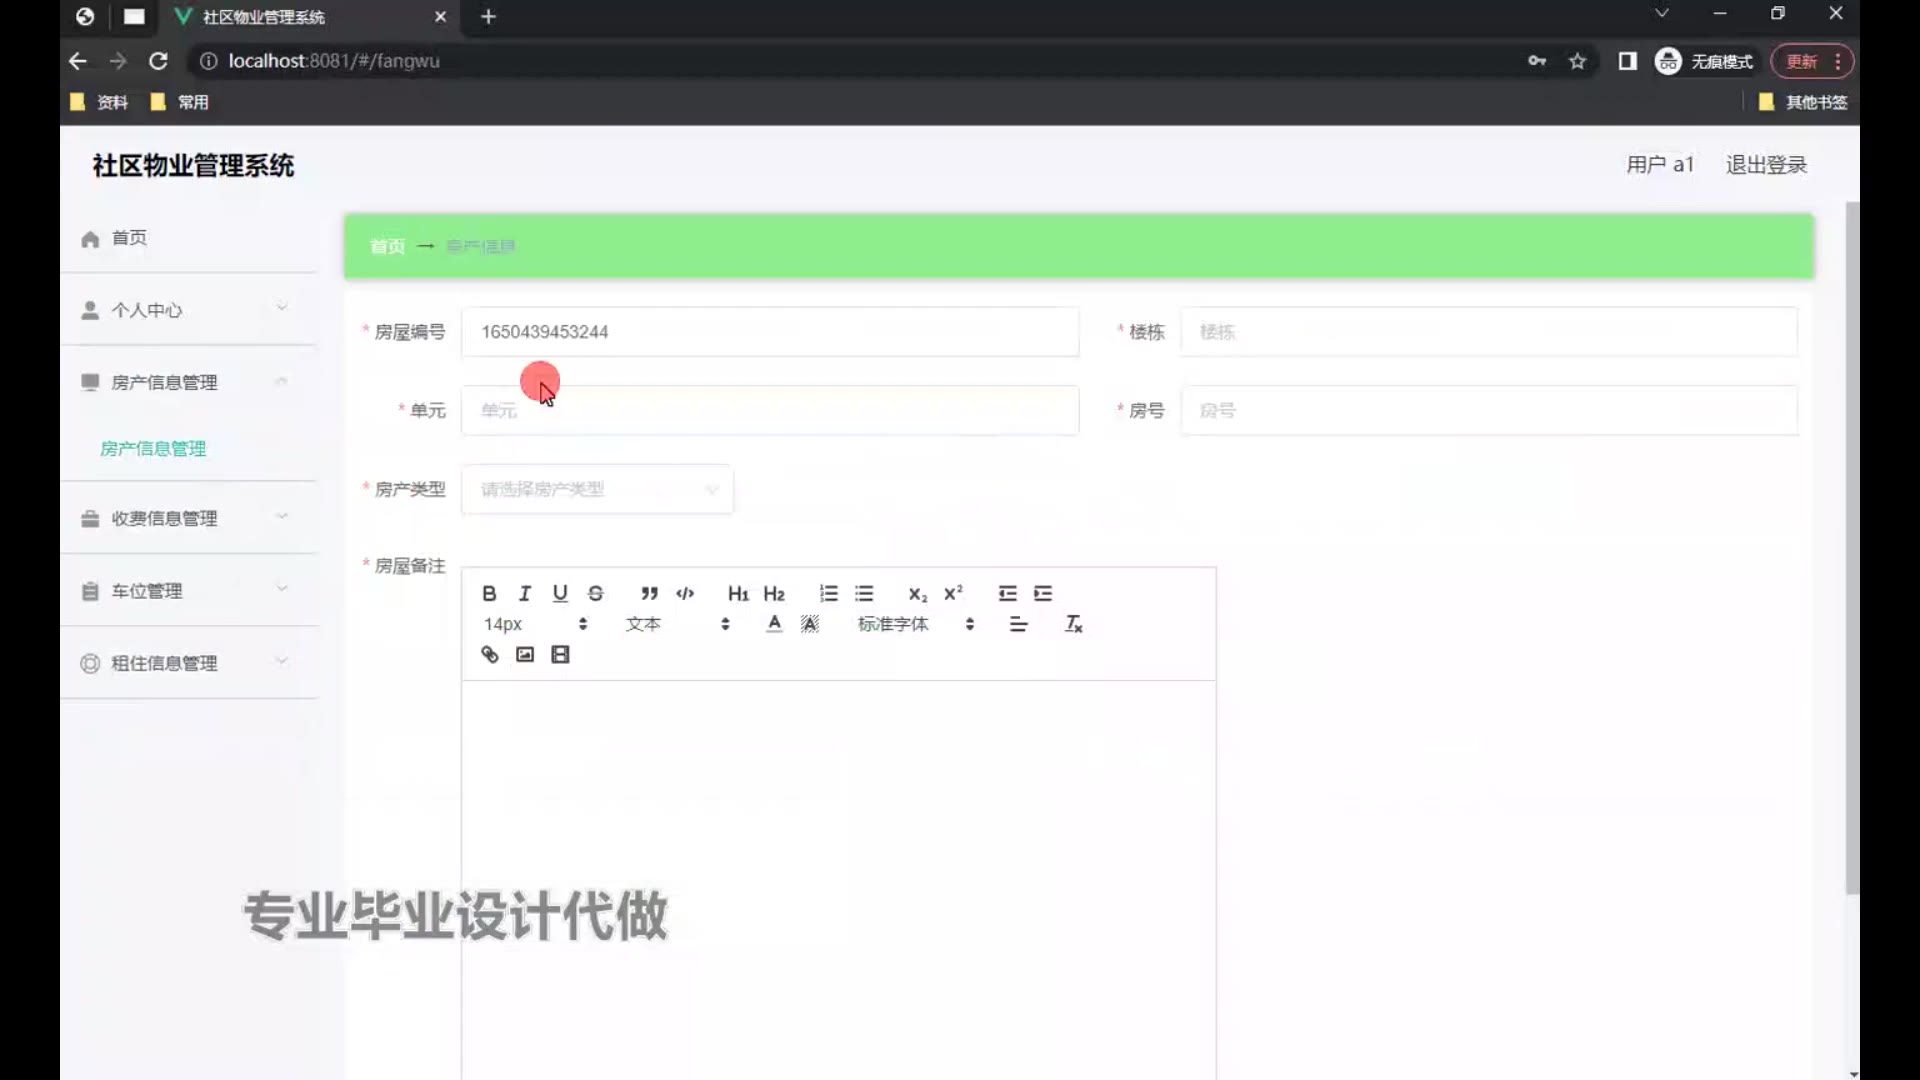The image size is (1920, 1080).
Task: Insert a code block
Action: [x=685, y=593]
